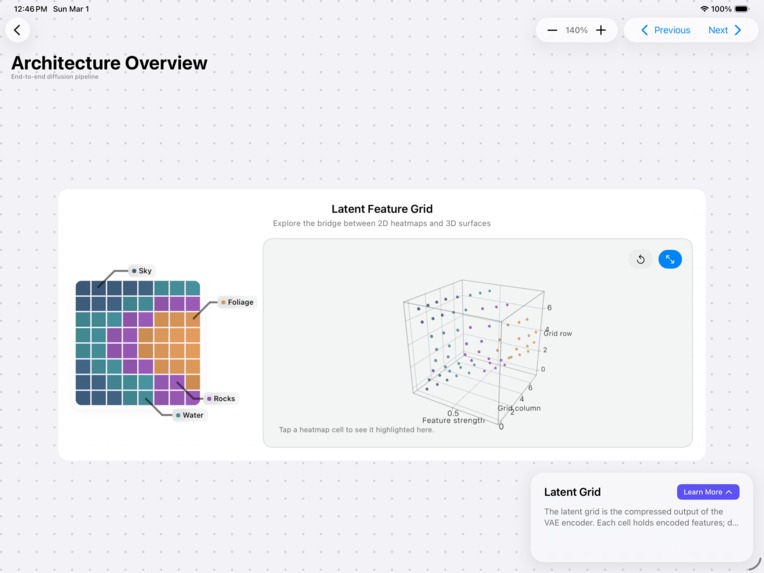The width and height of the screenshot is (764, 573).
Task: Collapse the Learn More expander
Action: click(708, 492)
